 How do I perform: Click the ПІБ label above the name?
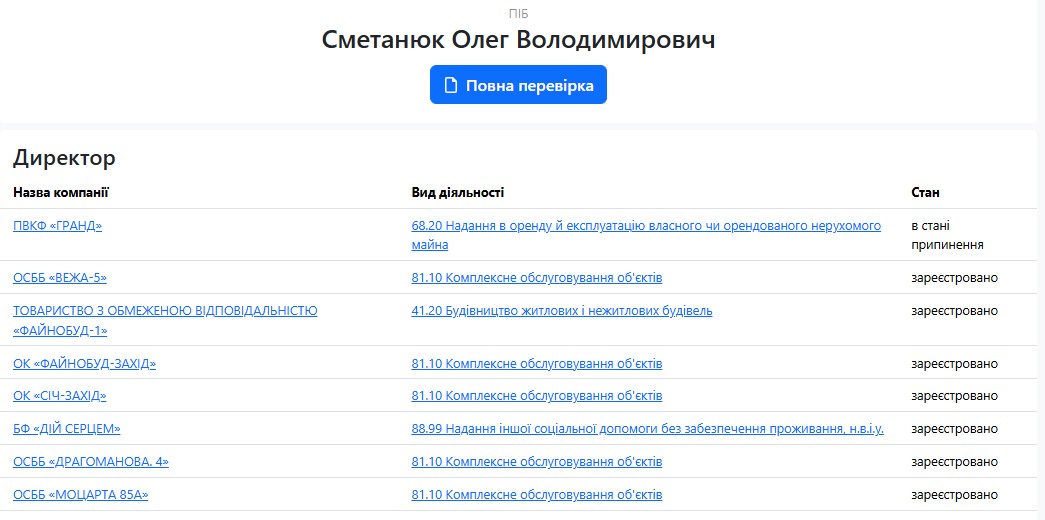(519, 13)
